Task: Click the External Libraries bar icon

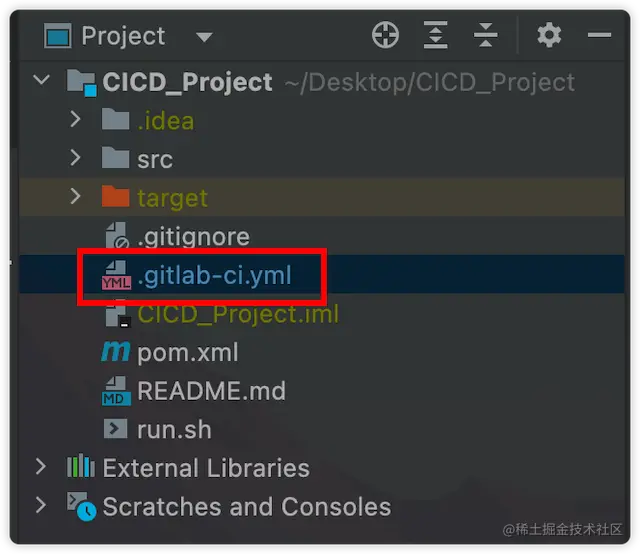Action: [81, 466]
